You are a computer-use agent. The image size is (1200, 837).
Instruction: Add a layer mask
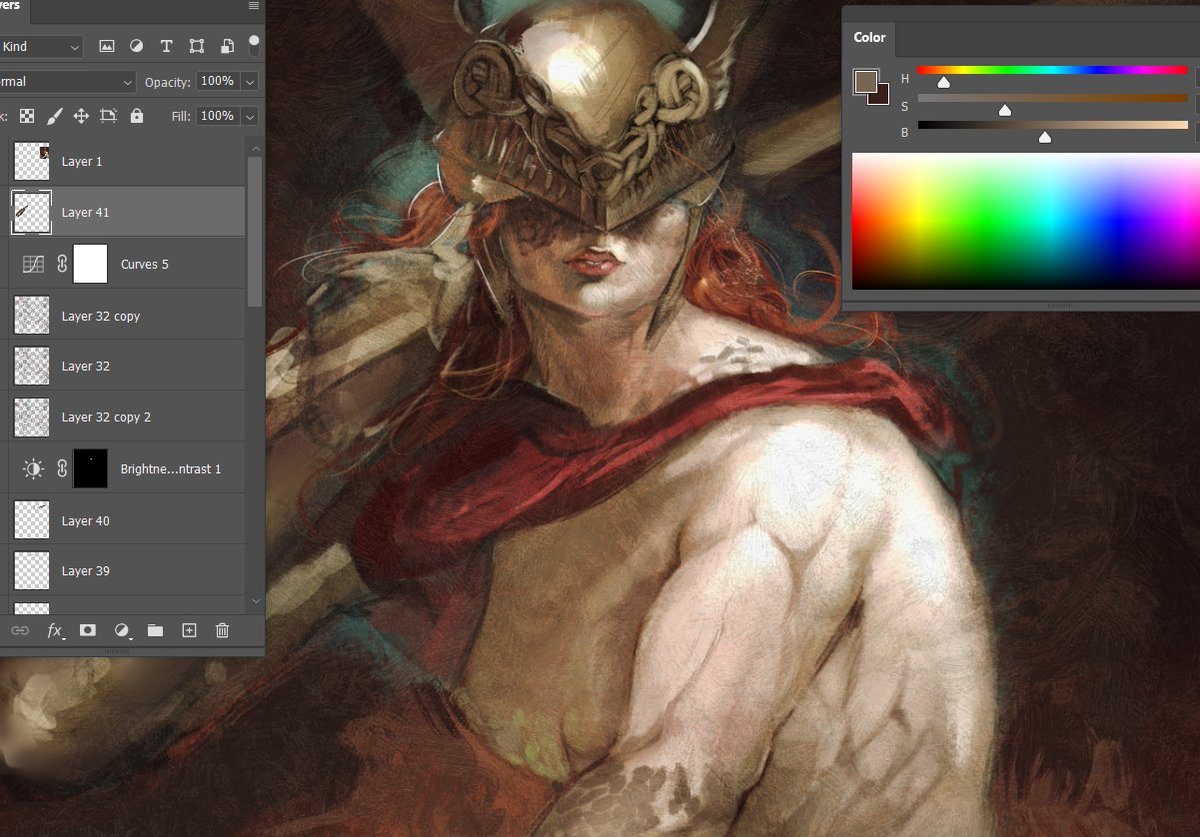[x=88, y=630]
